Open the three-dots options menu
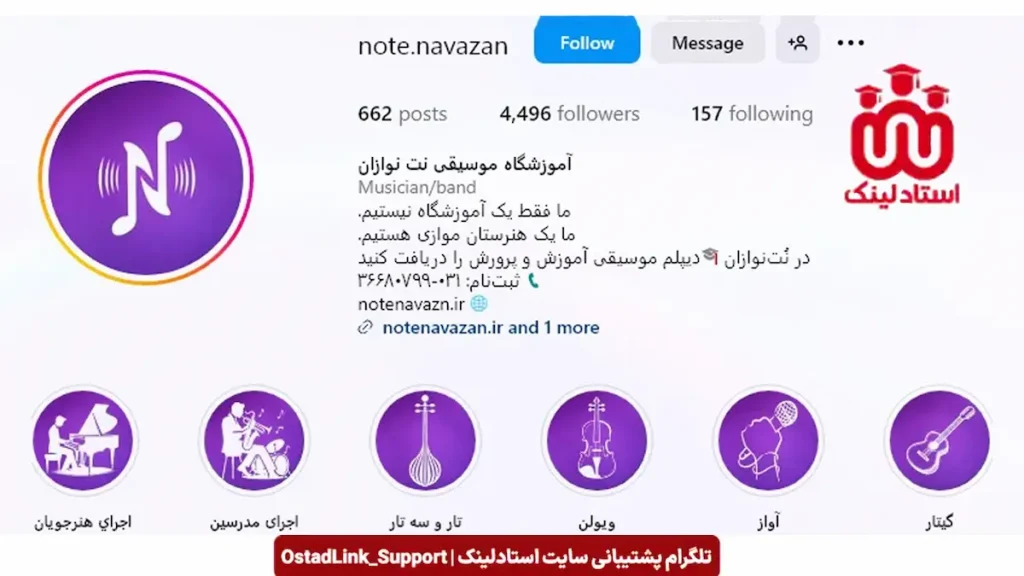 (850, 43)
